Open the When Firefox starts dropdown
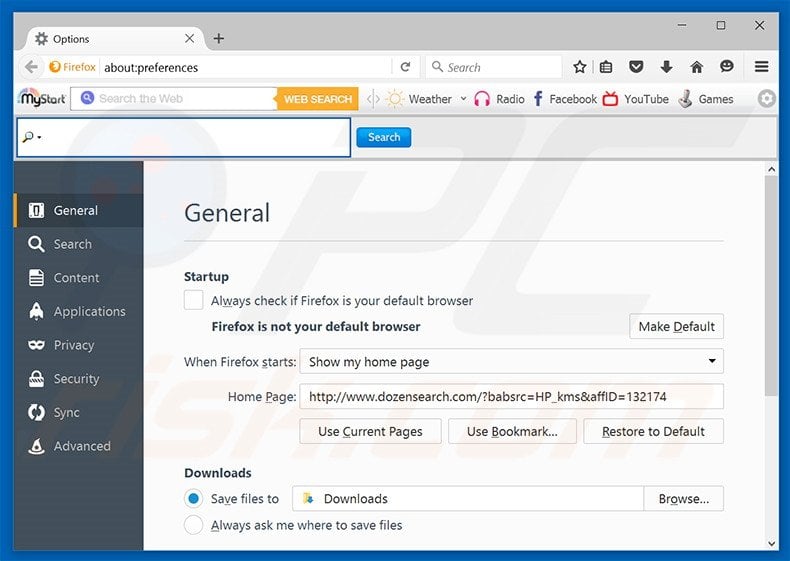790x561 pixels. (x=511, y=361)
